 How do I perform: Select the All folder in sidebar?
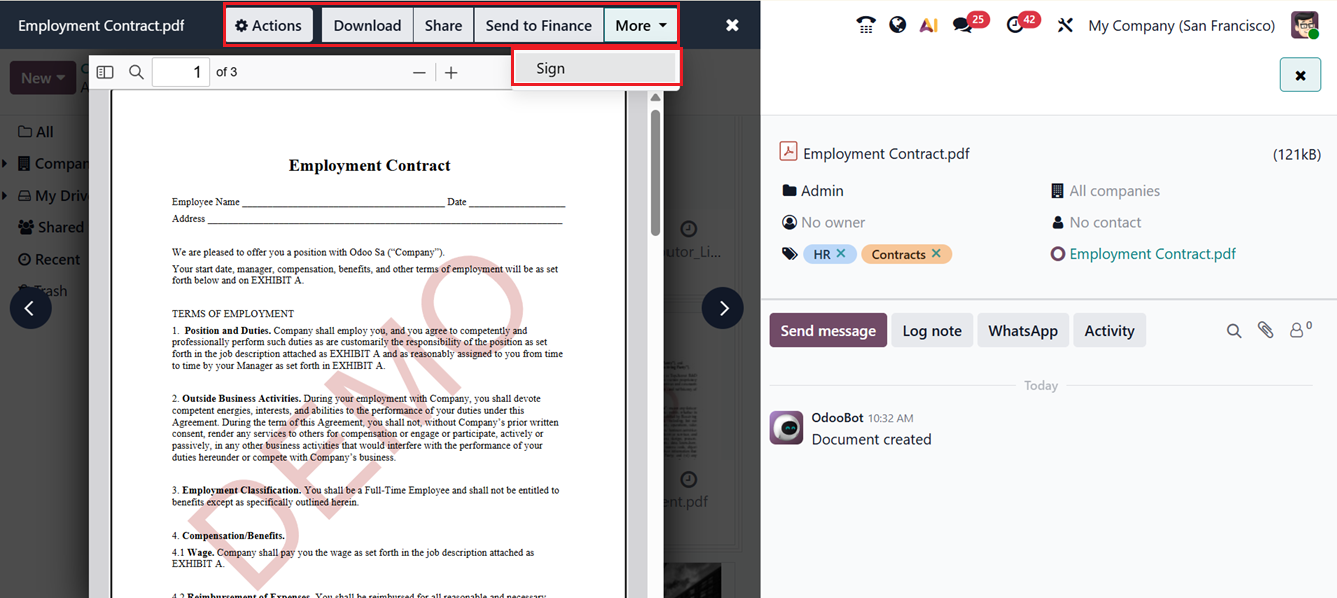coord(36,132)
